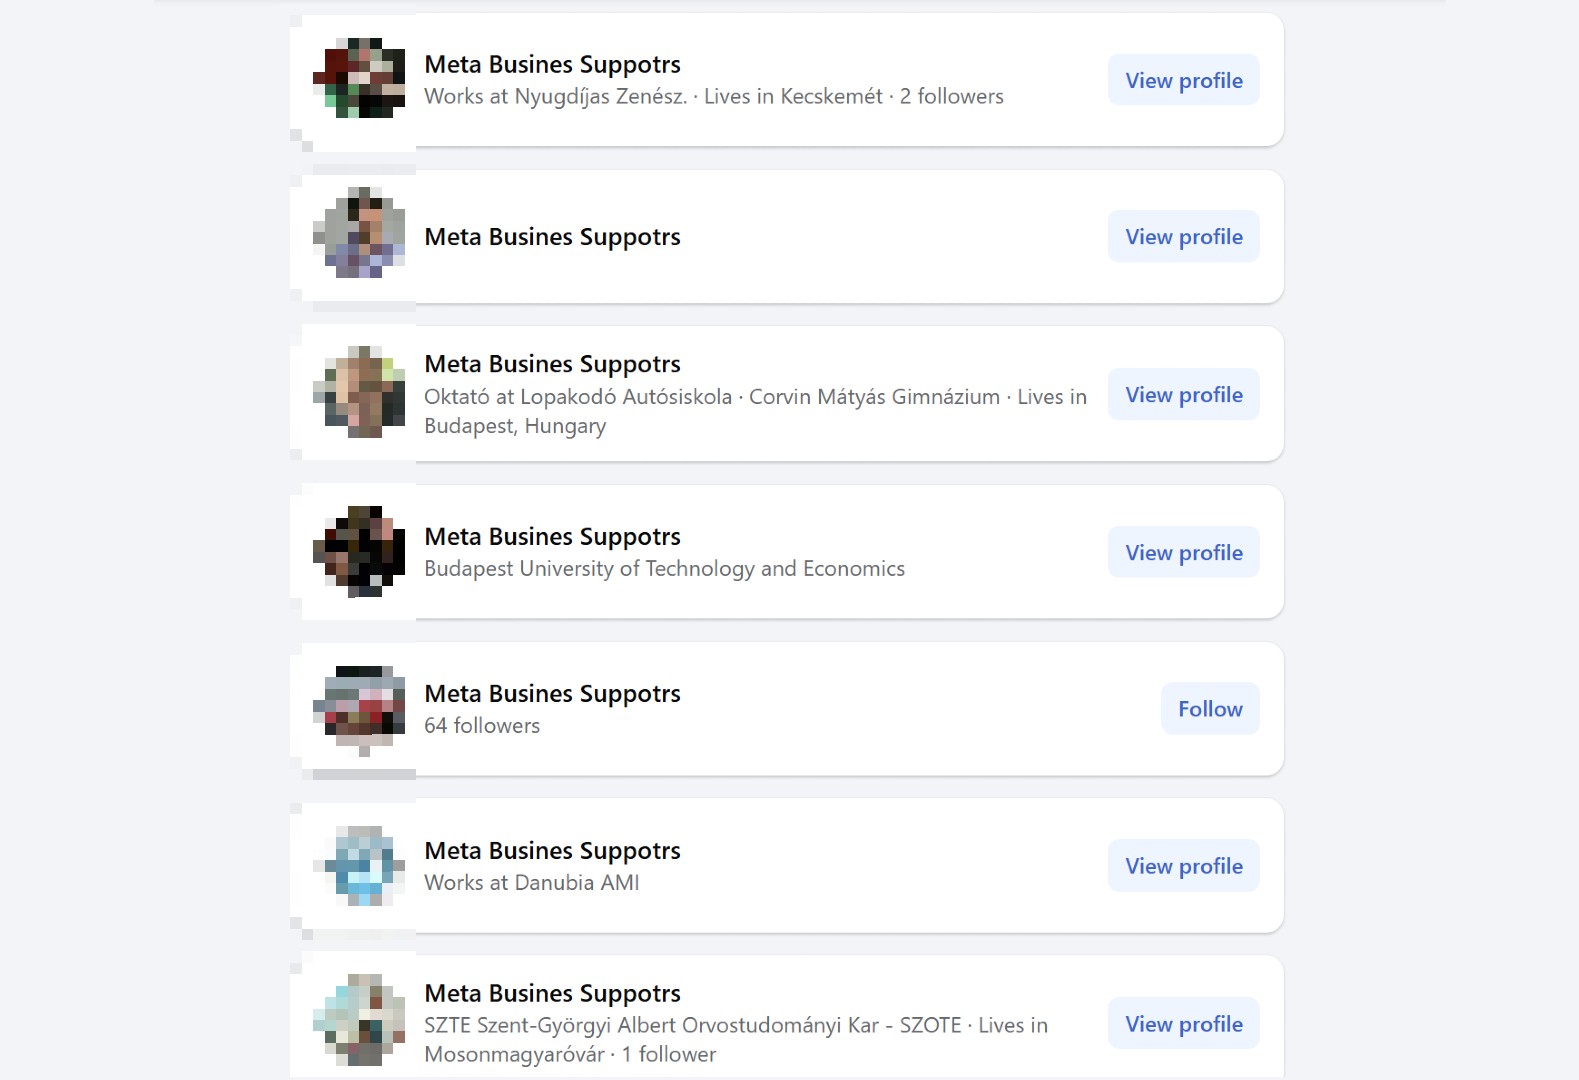Click View profile for the Nyugdíjas Zenész result
The width and height of the screenshot is (1579, 1080).
(1183, 80)
